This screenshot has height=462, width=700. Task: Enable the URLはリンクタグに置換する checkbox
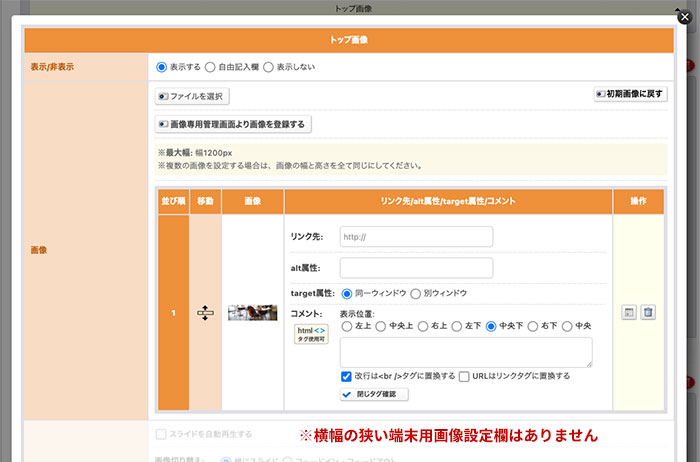pos(464,376)
